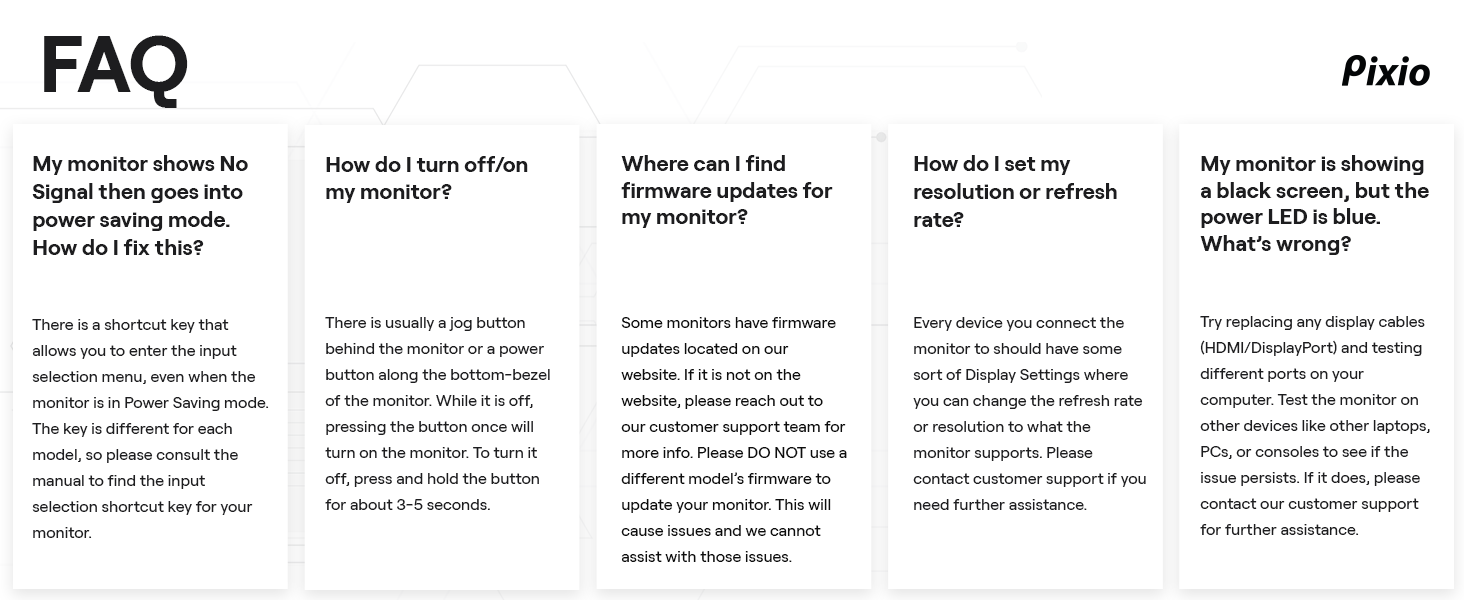Open the firmware updates question heading
The width and height of the screenshot is (1464, 600).
coord(726,190)
